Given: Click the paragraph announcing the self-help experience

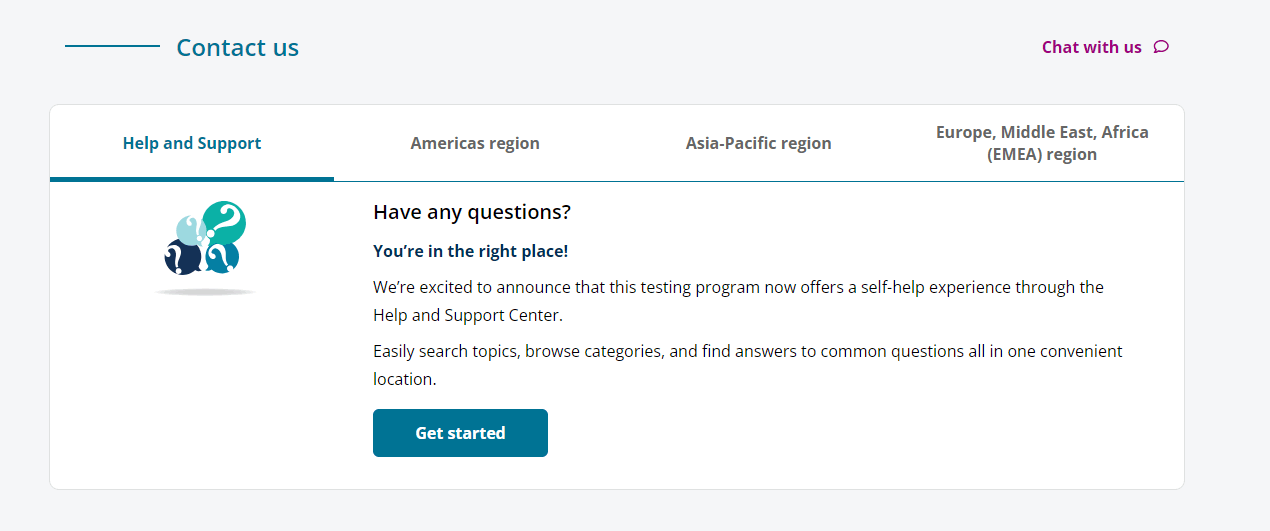Looking at the screenshot, I should click(738, 301).
